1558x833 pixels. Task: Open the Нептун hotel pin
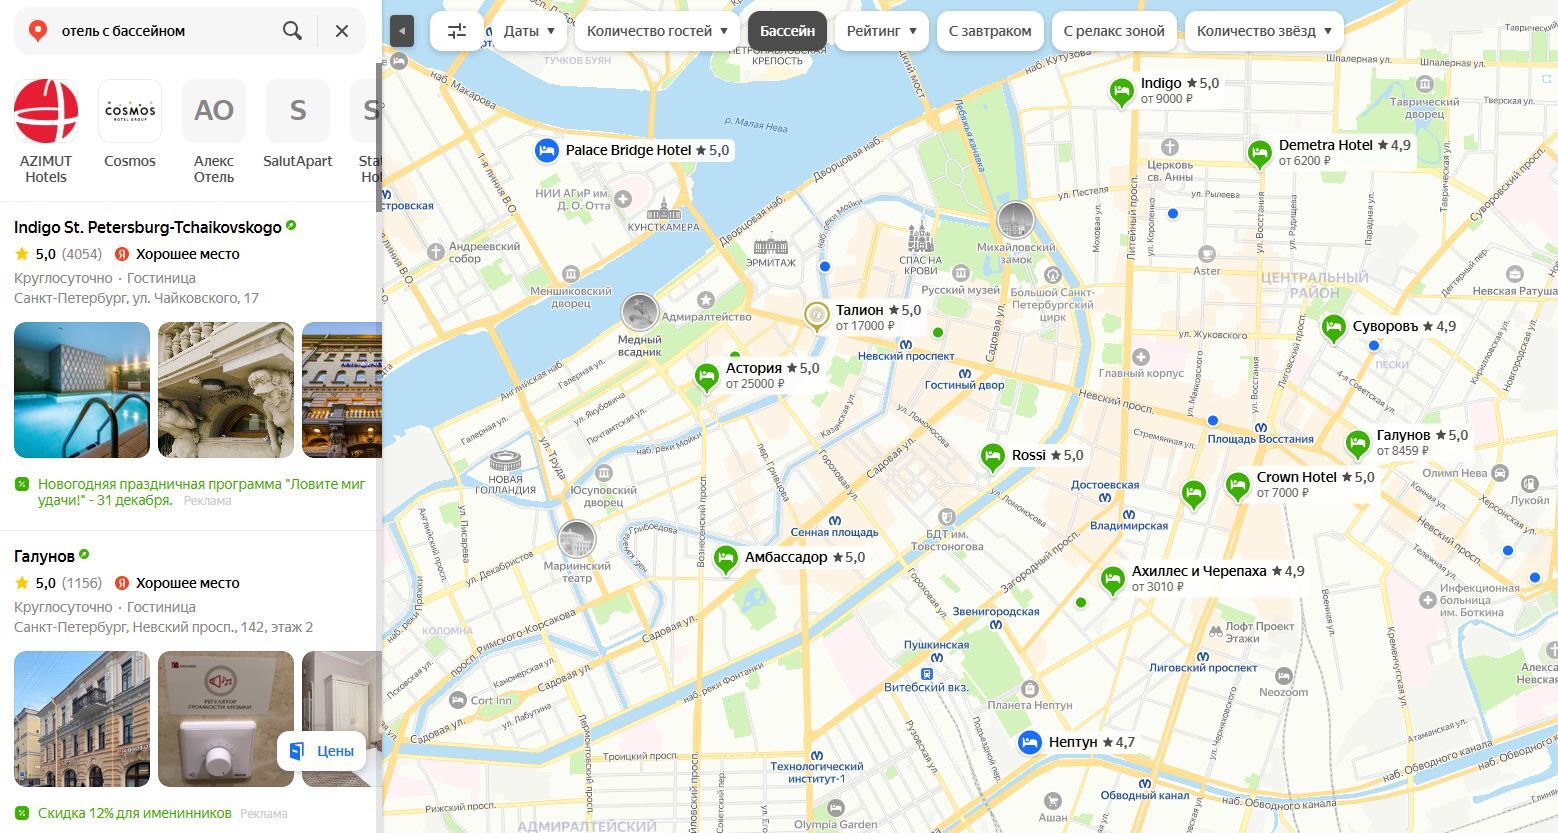(x=1030, y=743)
